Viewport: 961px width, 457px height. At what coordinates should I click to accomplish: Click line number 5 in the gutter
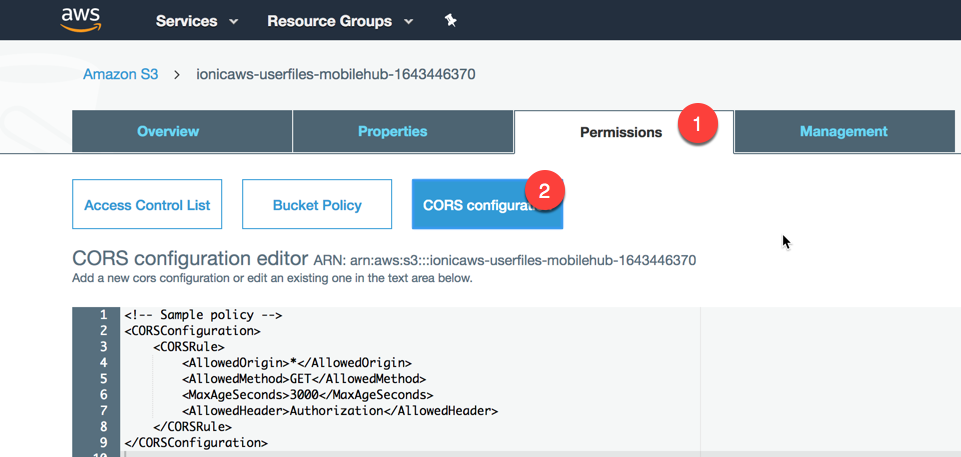coord(103,379)
